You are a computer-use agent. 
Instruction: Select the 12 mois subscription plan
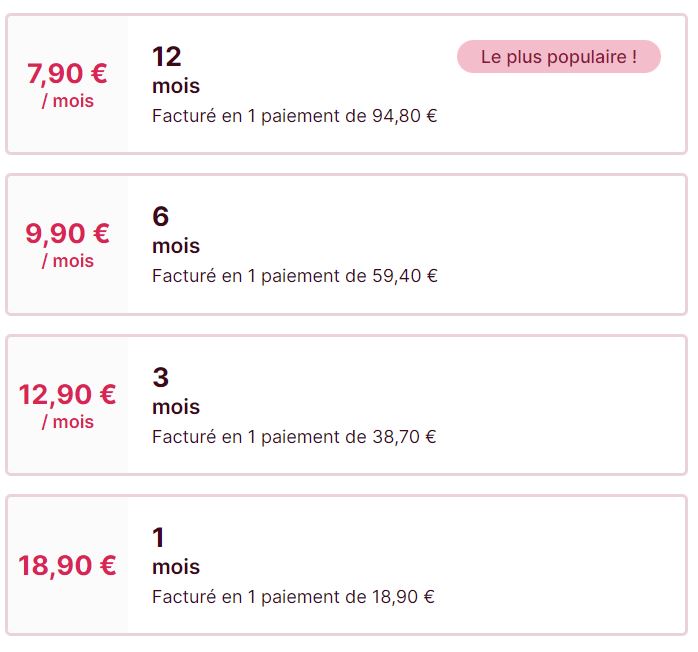pos(346,84)
